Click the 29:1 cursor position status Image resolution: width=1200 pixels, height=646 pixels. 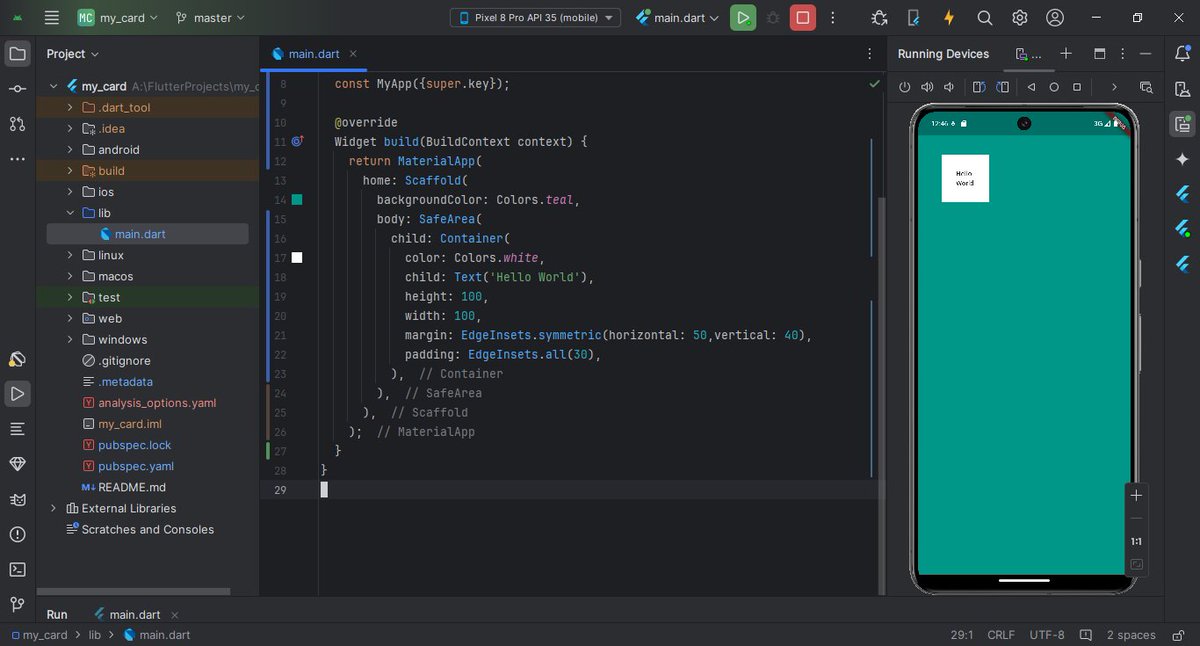coord(962,635)
